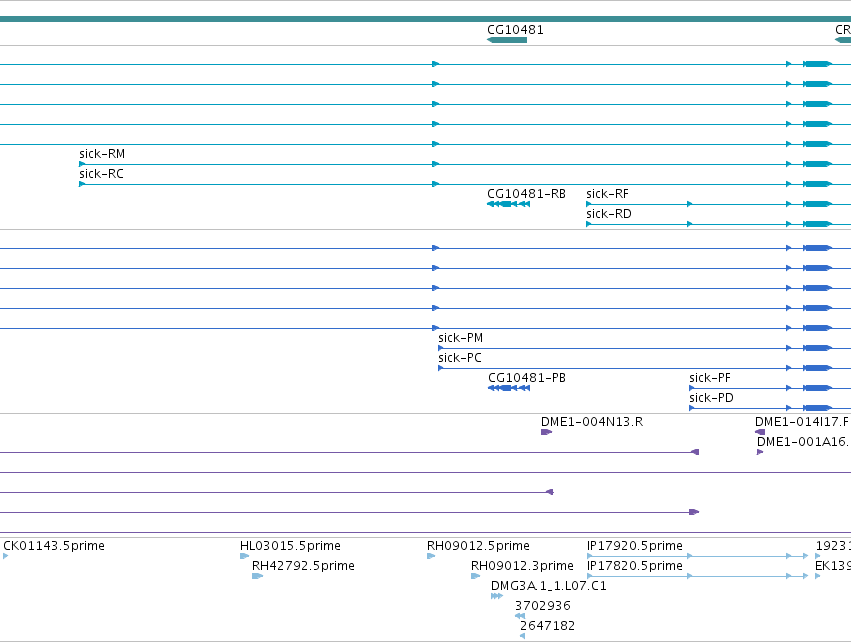Click the RH09012.5prime EST label
851x642 pixels.
478,546
